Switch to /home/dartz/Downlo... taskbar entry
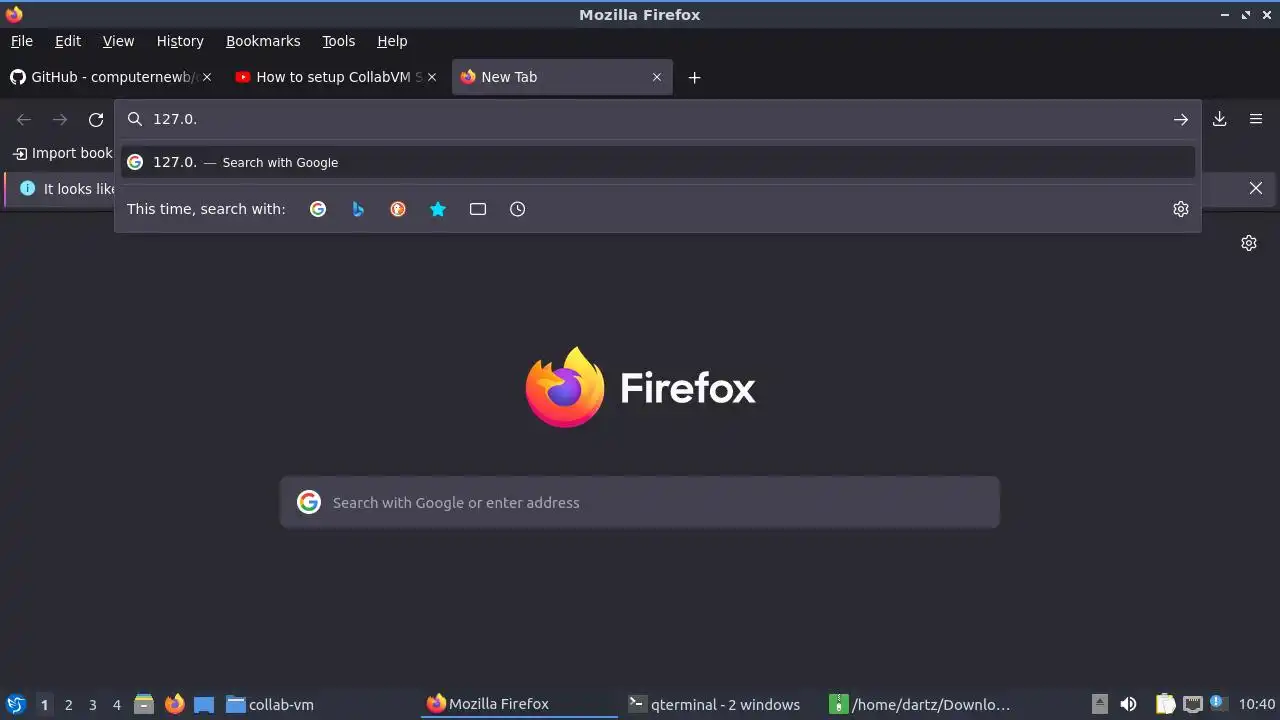The image size is (1280, 720). tap(922, 704)
